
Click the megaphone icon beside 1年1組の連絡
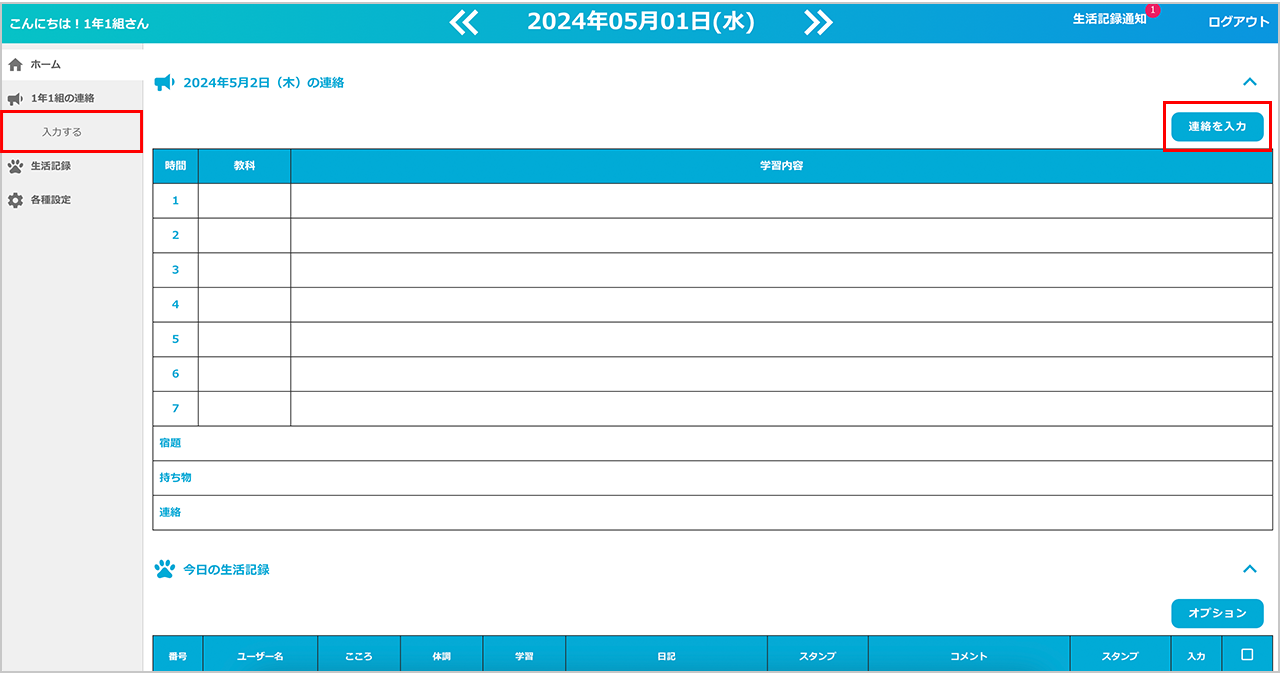pyautogui.click(x=15, y=98)
